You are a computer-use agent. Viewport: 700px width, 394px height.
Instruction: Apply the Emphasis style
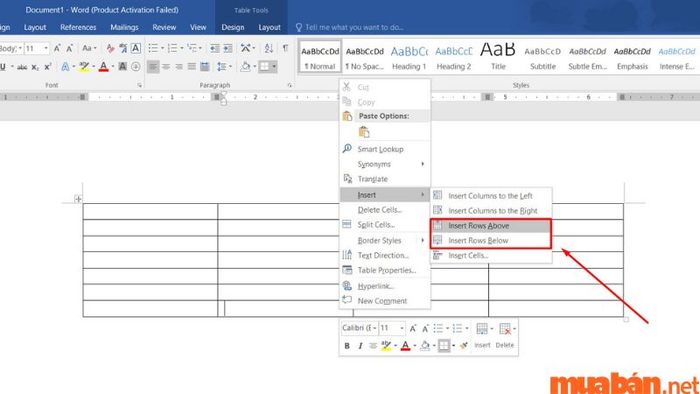pos(632,57)
